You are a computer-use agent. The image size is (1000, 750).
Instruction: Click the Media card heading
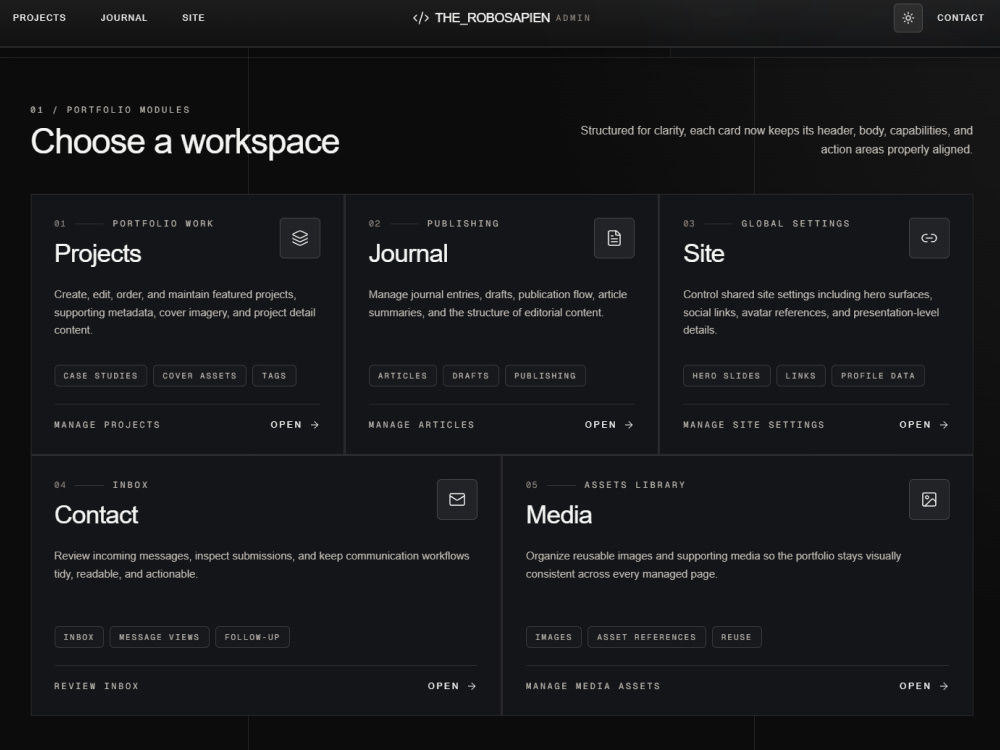(559, 515)
